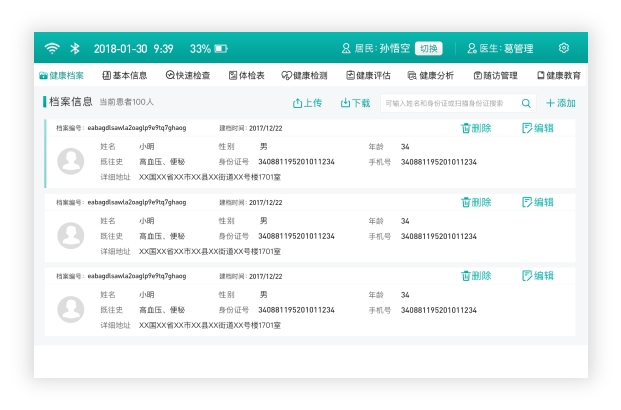This screenshot has width=621, height=410.
Task: Click the third record's creation date 2017/12/22
Action: coord(266,276)
